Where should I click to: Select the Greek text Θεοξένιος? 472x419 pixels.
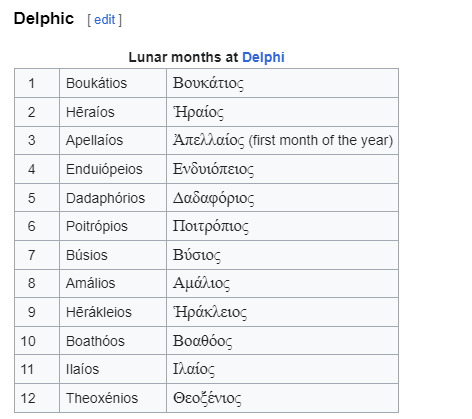(x=207, y=398)
